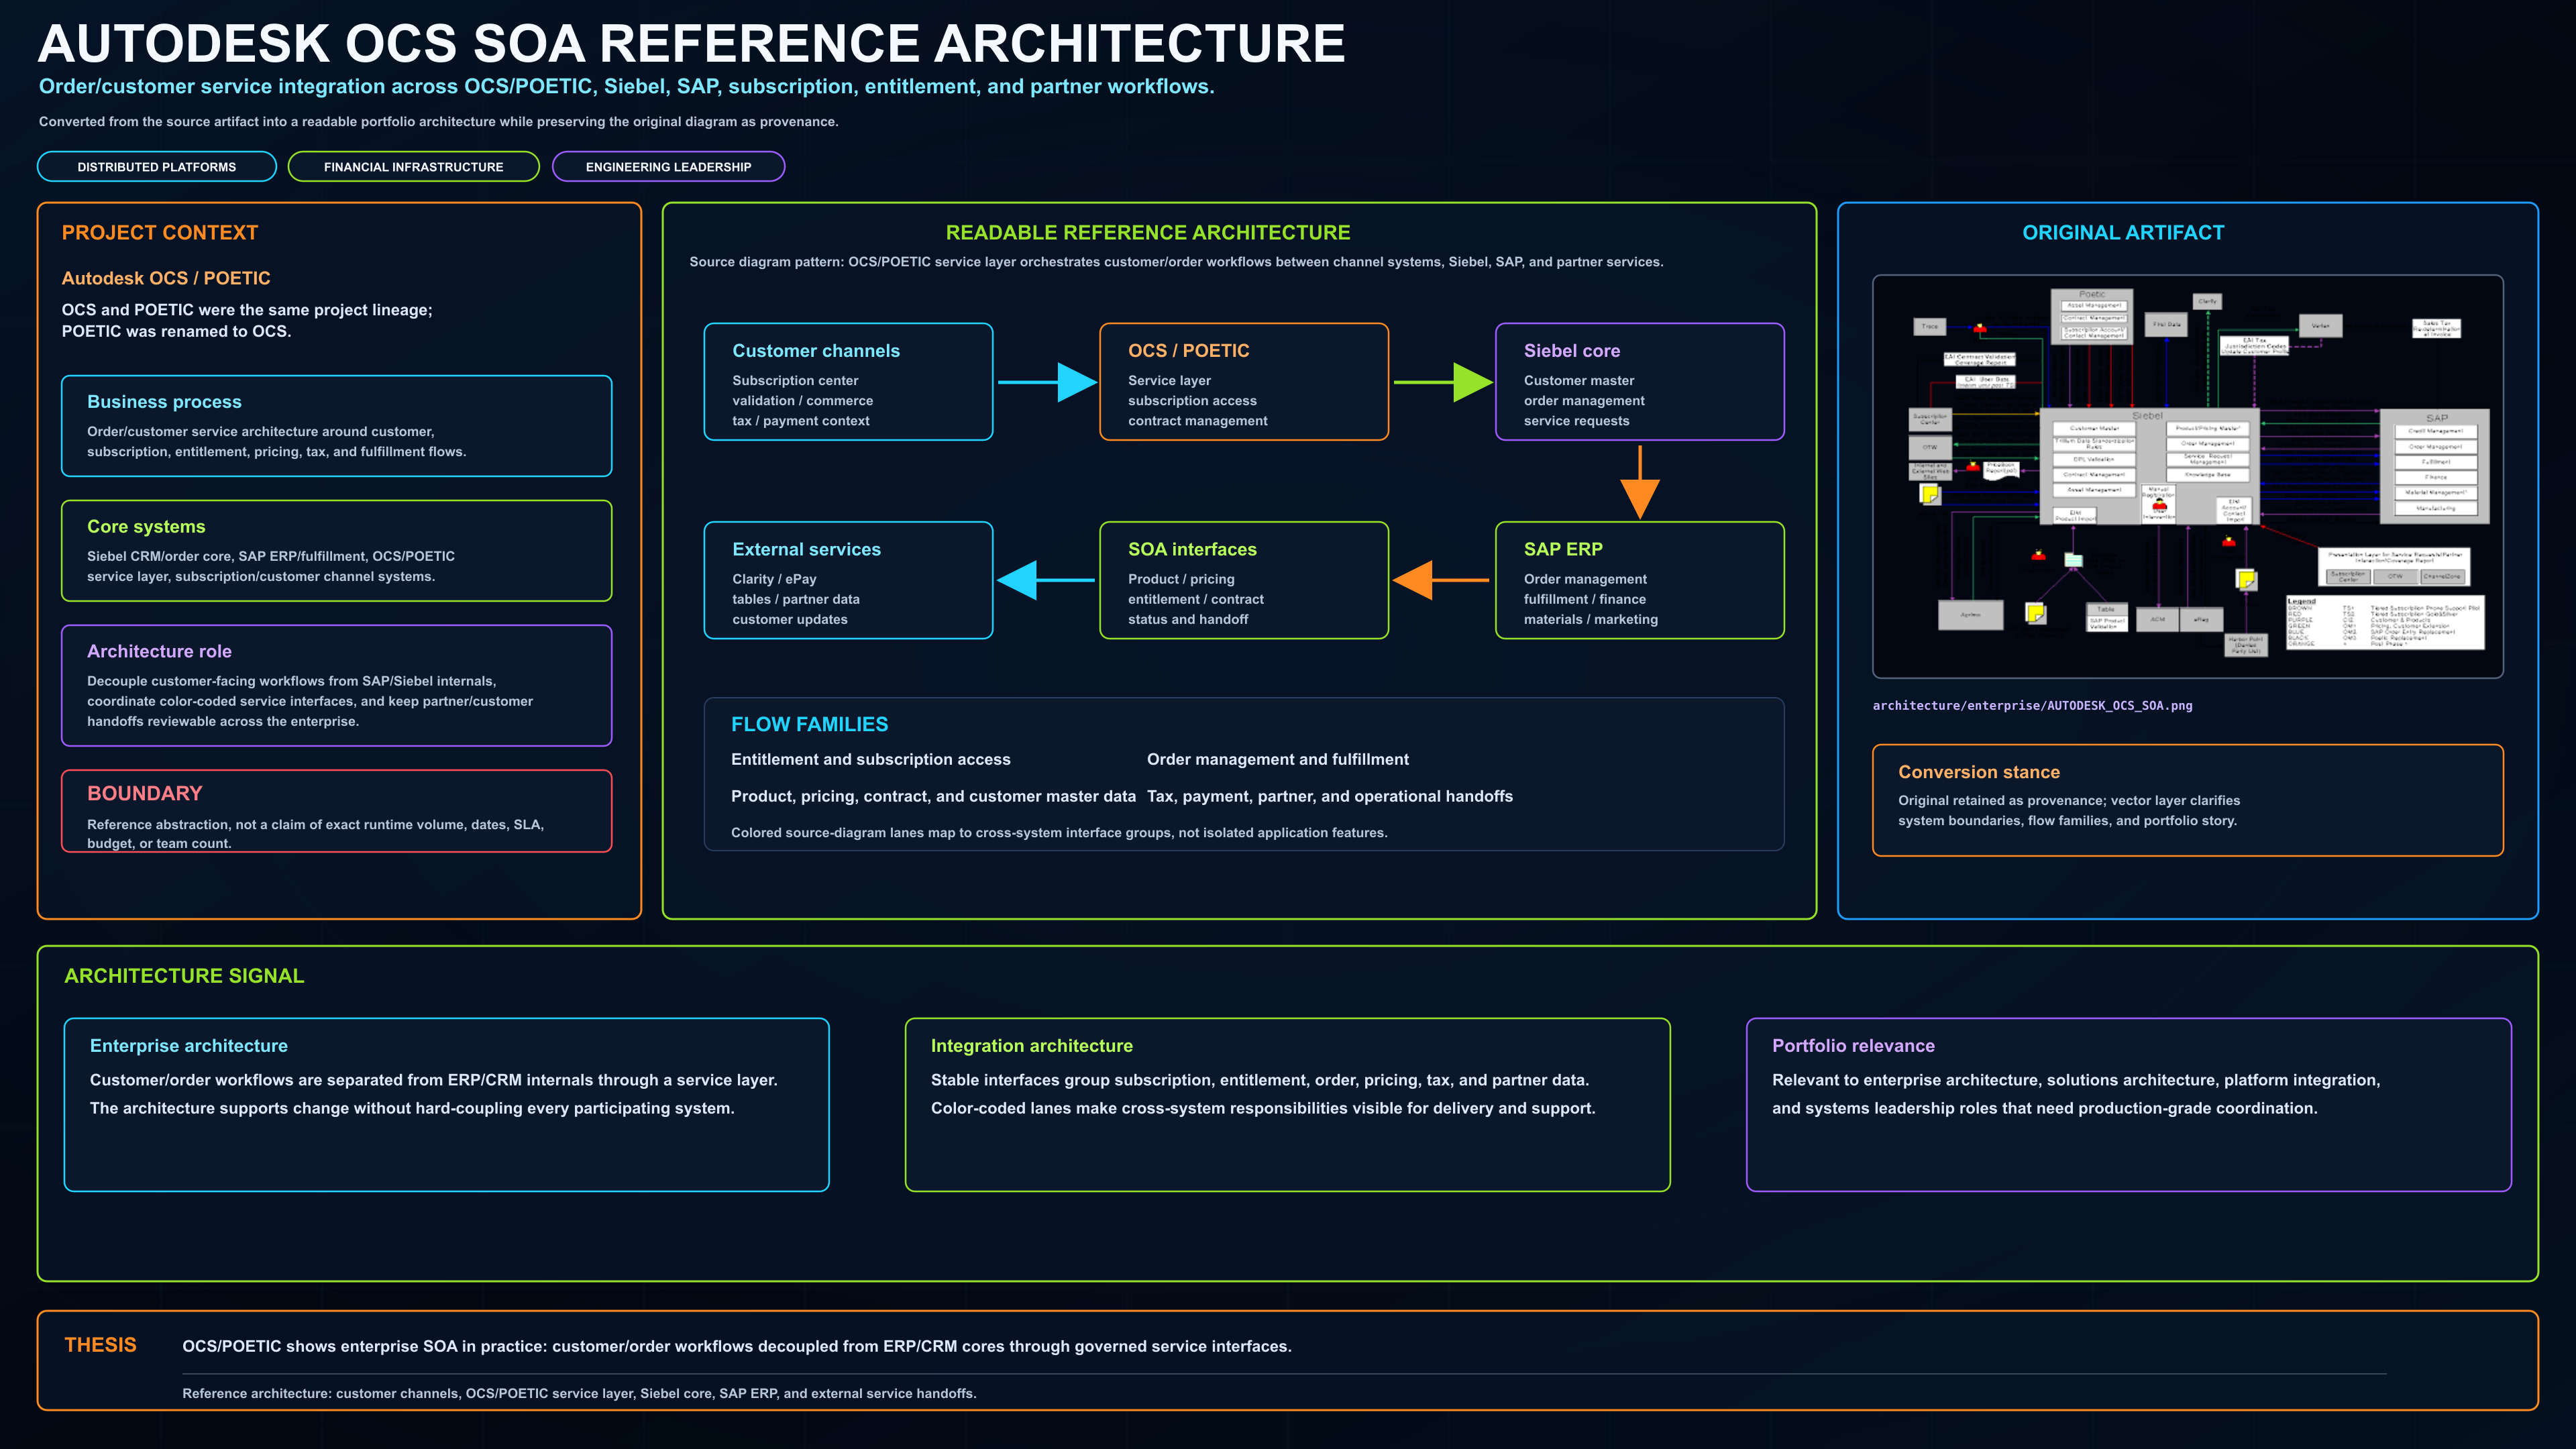Click 'Subscription center' in Customer channels box
Image resolution: width=2576 pixels, height=1449 pixels.
point(795,381)
